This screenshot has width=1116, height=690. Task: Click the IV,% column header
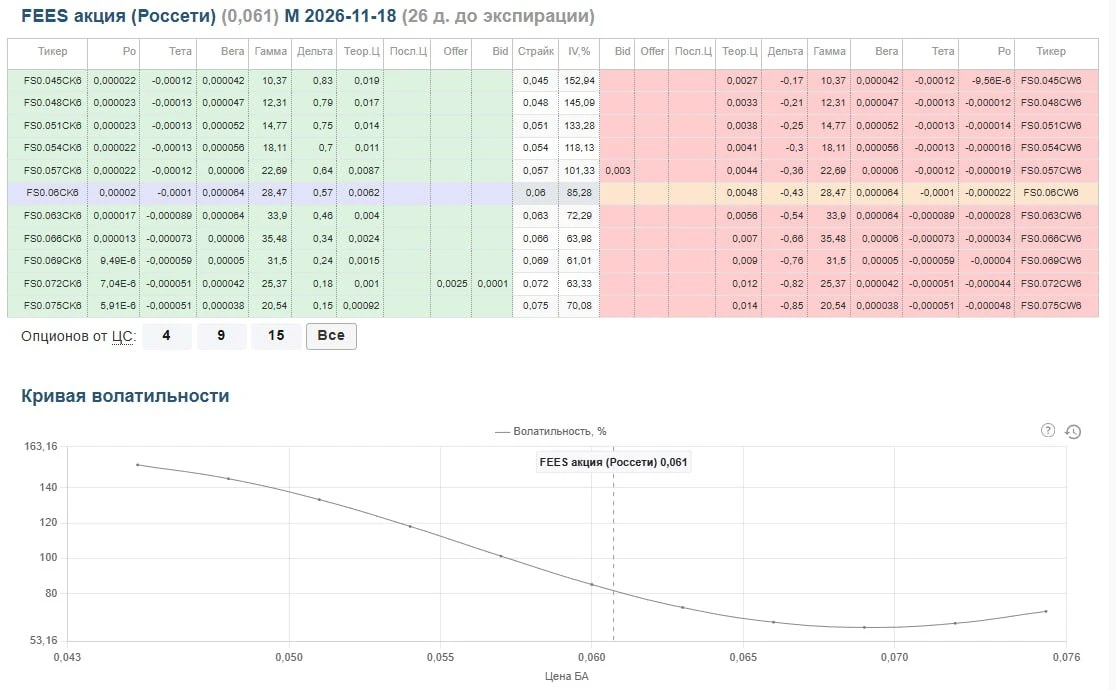click(579, 51)
